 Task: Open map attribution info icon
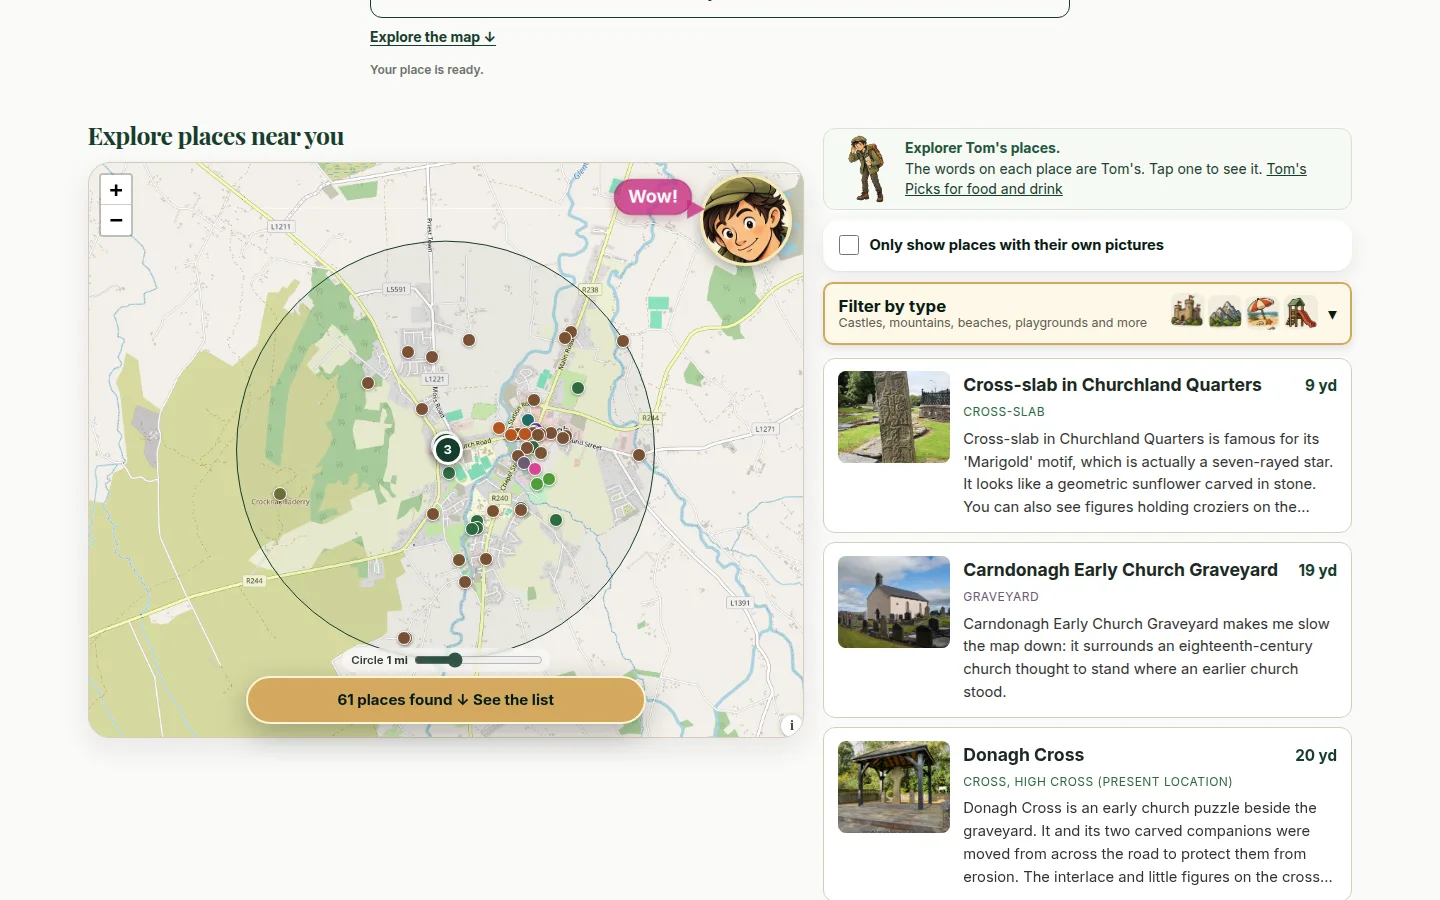[791, 725]
